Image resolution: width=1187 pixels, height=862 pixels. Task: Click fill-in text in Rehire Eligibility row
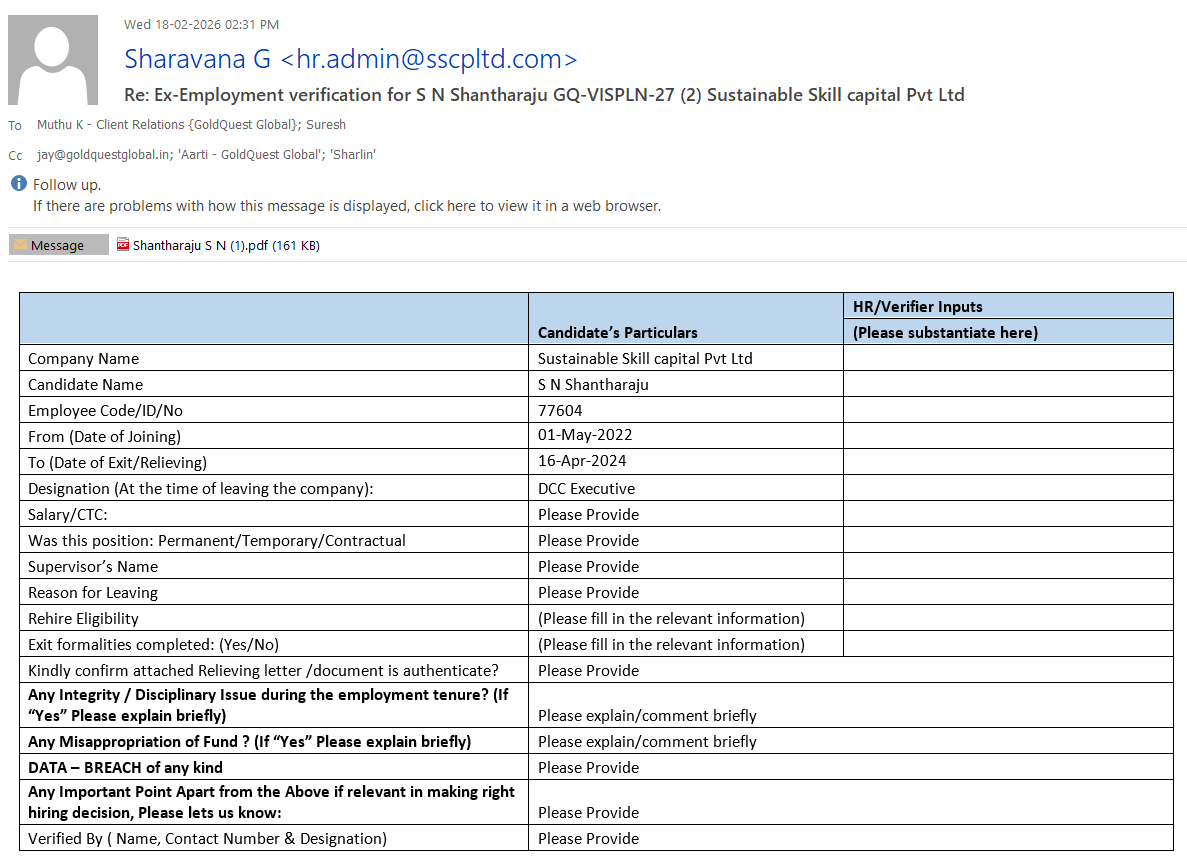[671, 618]
